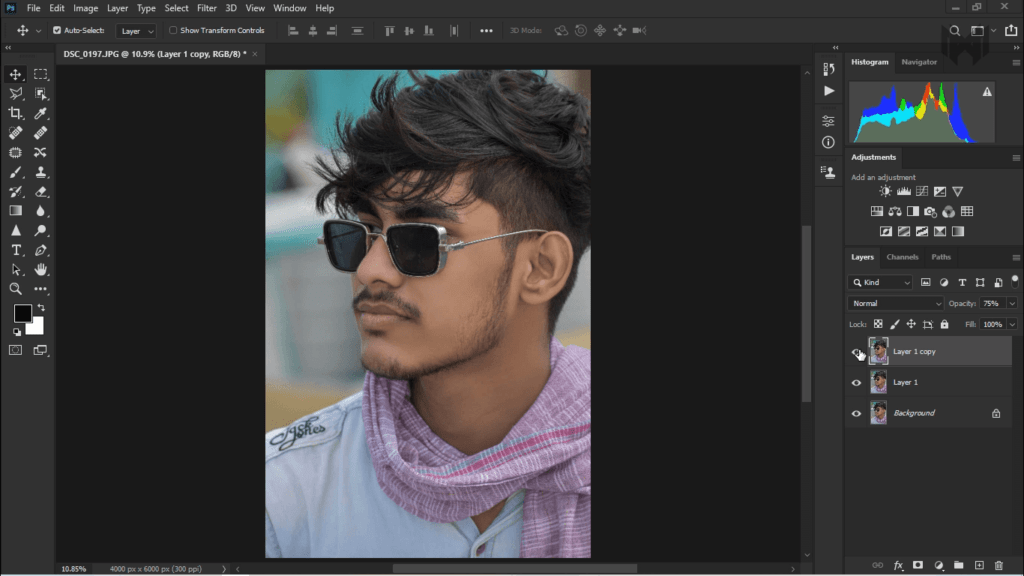The image size is (1024, 576).
Task: Add a layer mask
Action: [918, 566]
